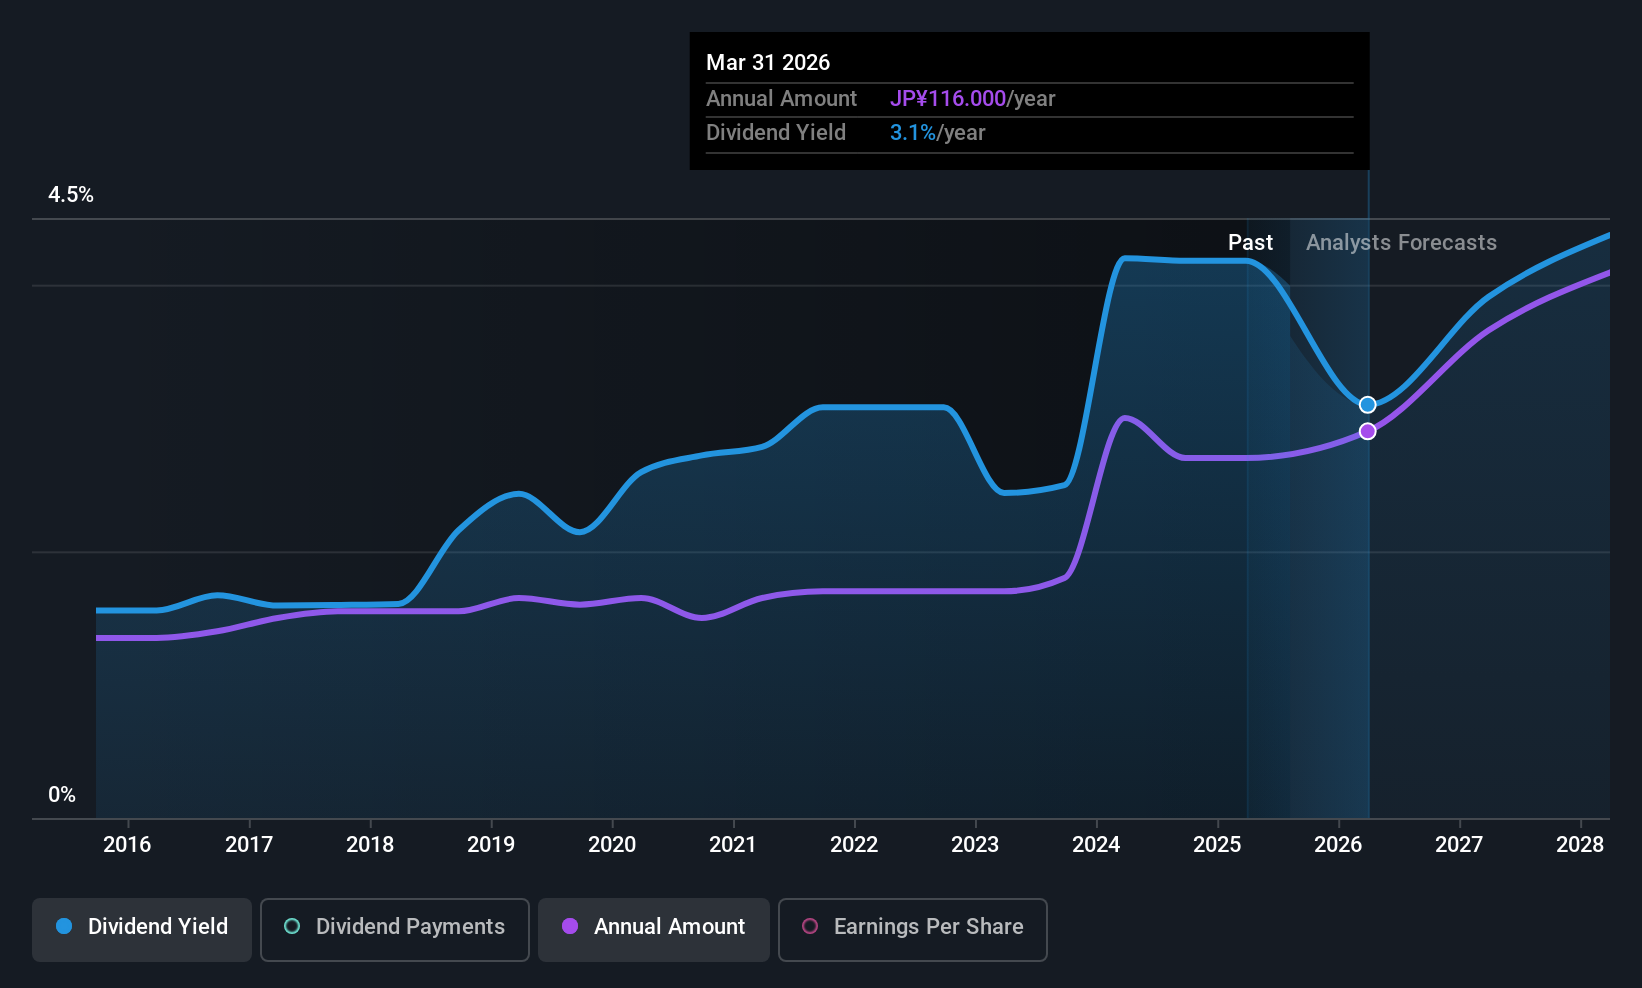Click the 2028 x-axis label

[1580, 845]
